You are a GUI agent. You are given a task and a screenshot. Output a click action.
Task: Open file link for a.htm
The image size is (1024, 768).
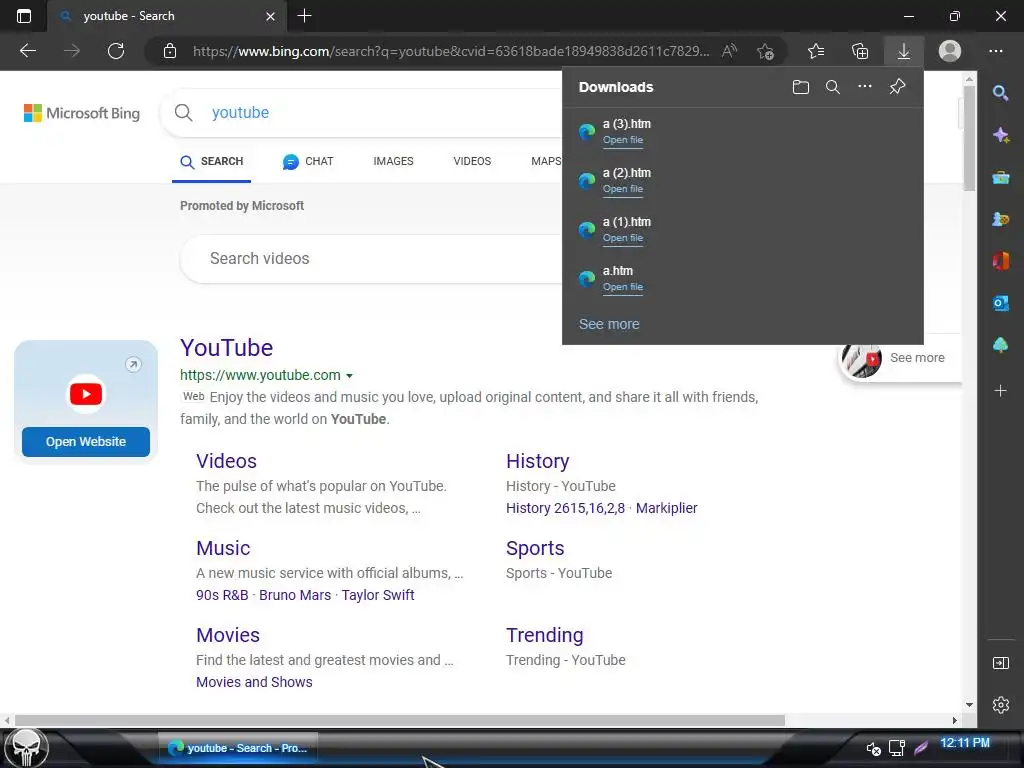pos(622,287)
